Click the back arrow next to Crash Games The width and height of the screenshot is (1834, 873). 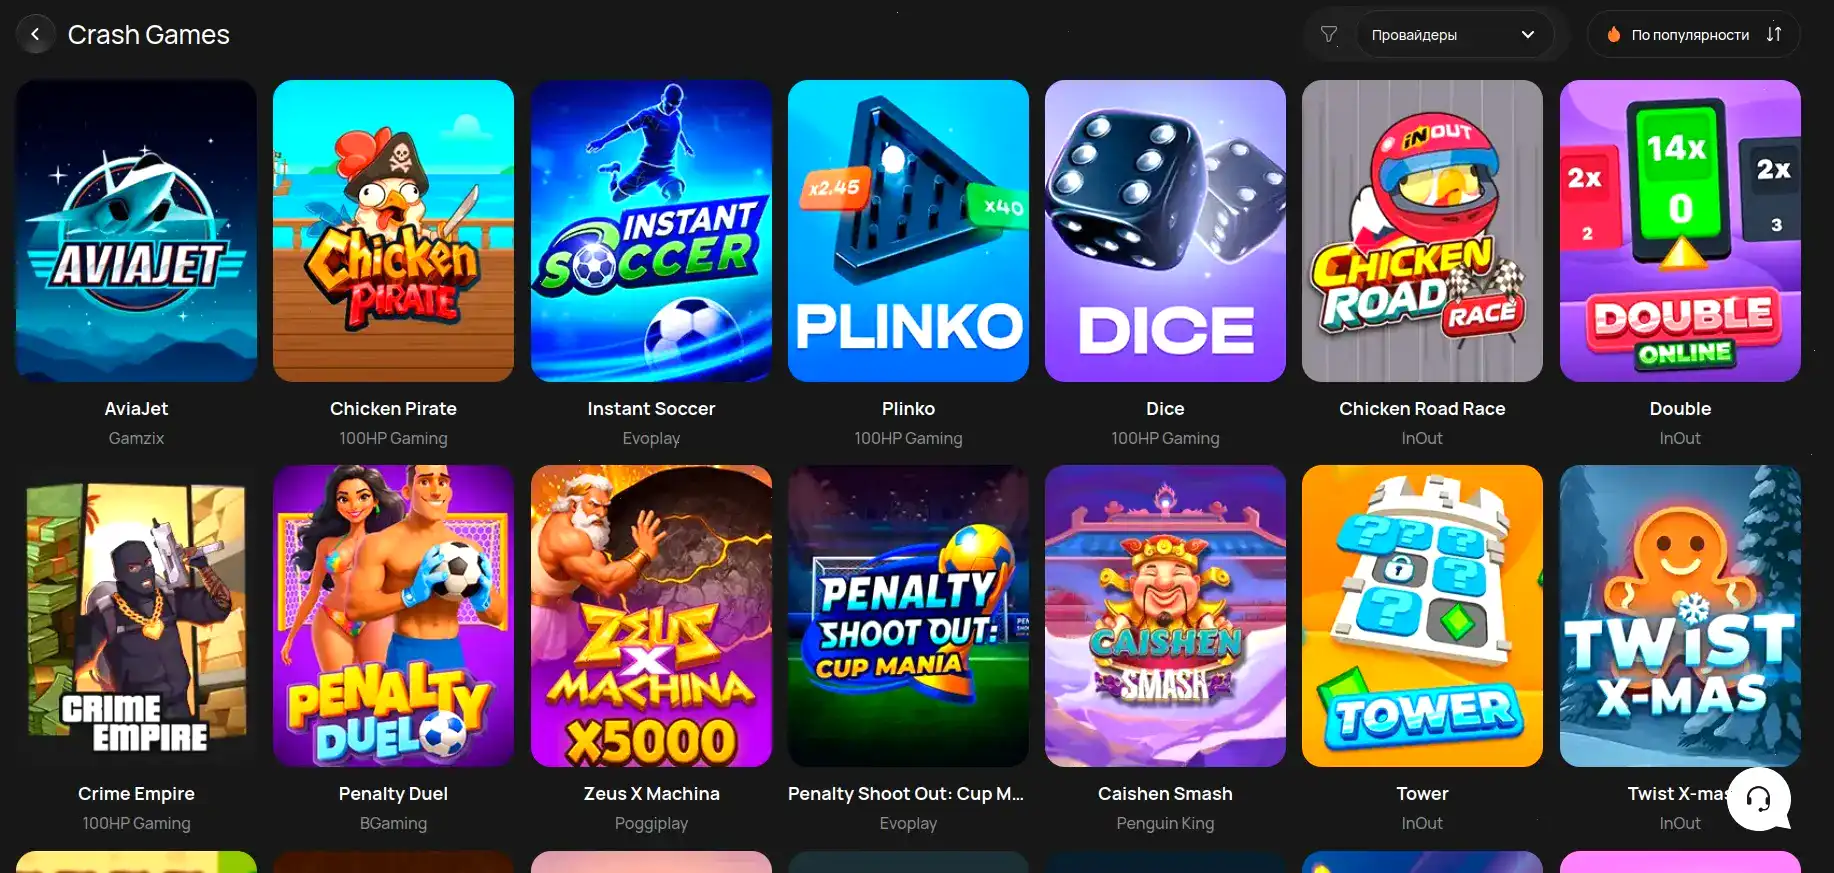(x=35, y=35)
